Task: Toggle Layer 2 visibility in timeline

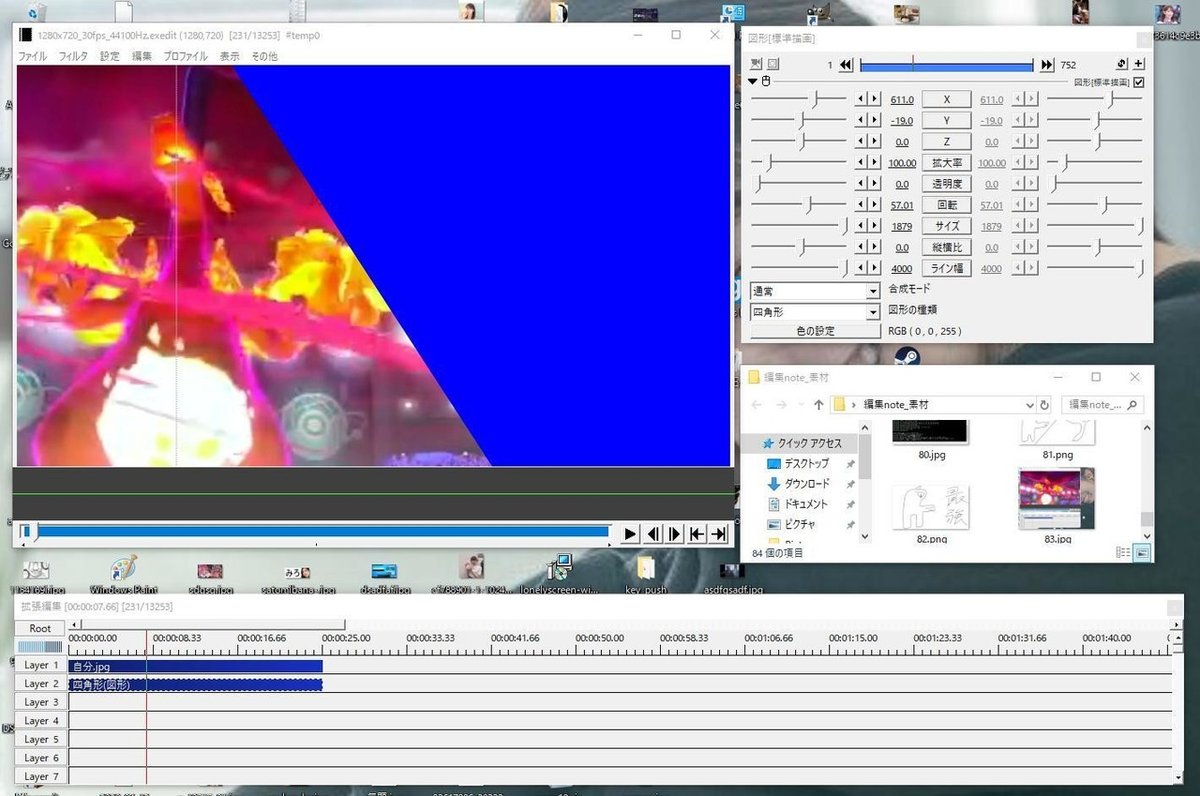Action: point(41,684)
